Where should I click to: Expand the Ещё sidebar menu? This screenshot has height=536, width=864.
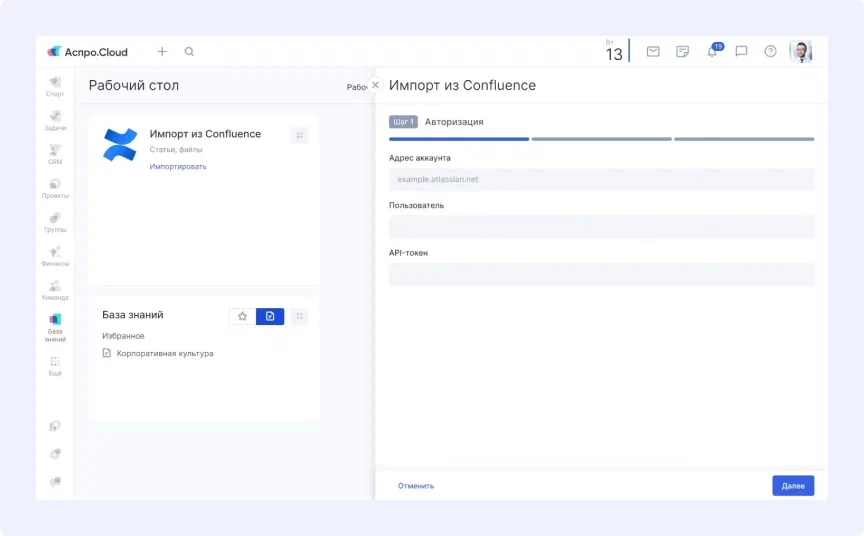point(55,366)
